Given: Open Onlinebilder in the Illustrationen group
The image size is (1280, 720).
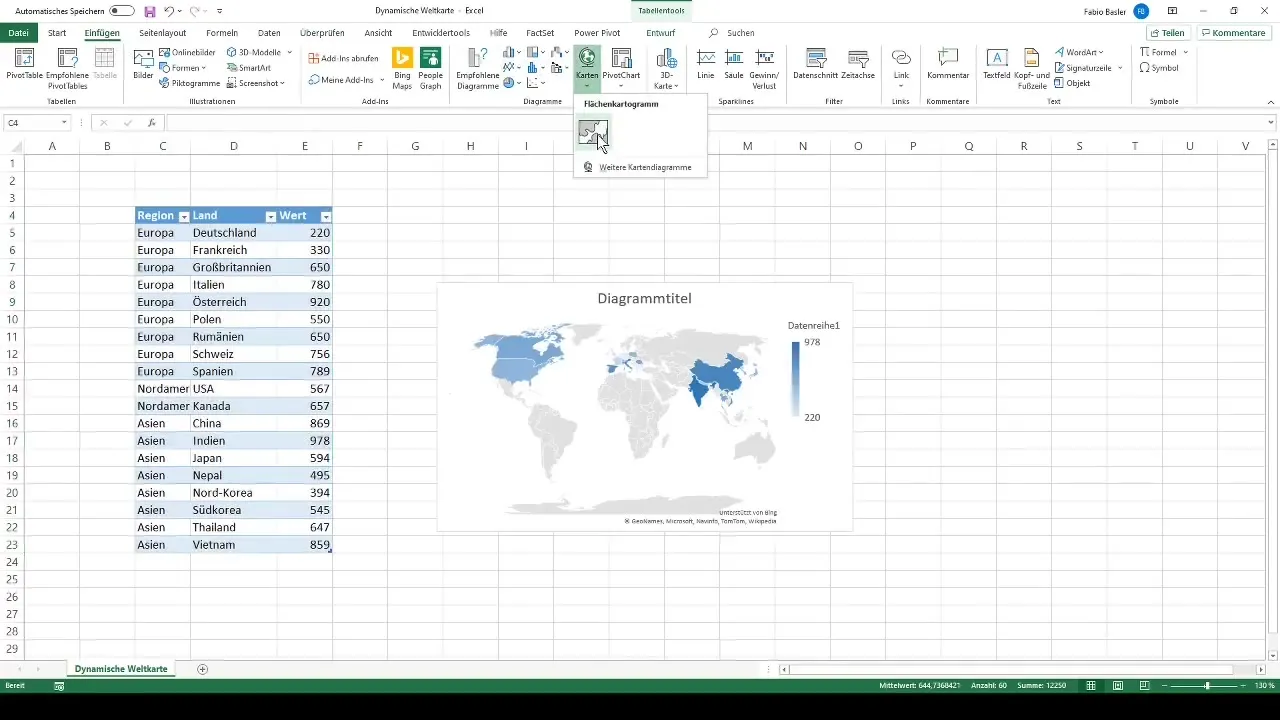Looking at the screenshot, I should (186, 52).
